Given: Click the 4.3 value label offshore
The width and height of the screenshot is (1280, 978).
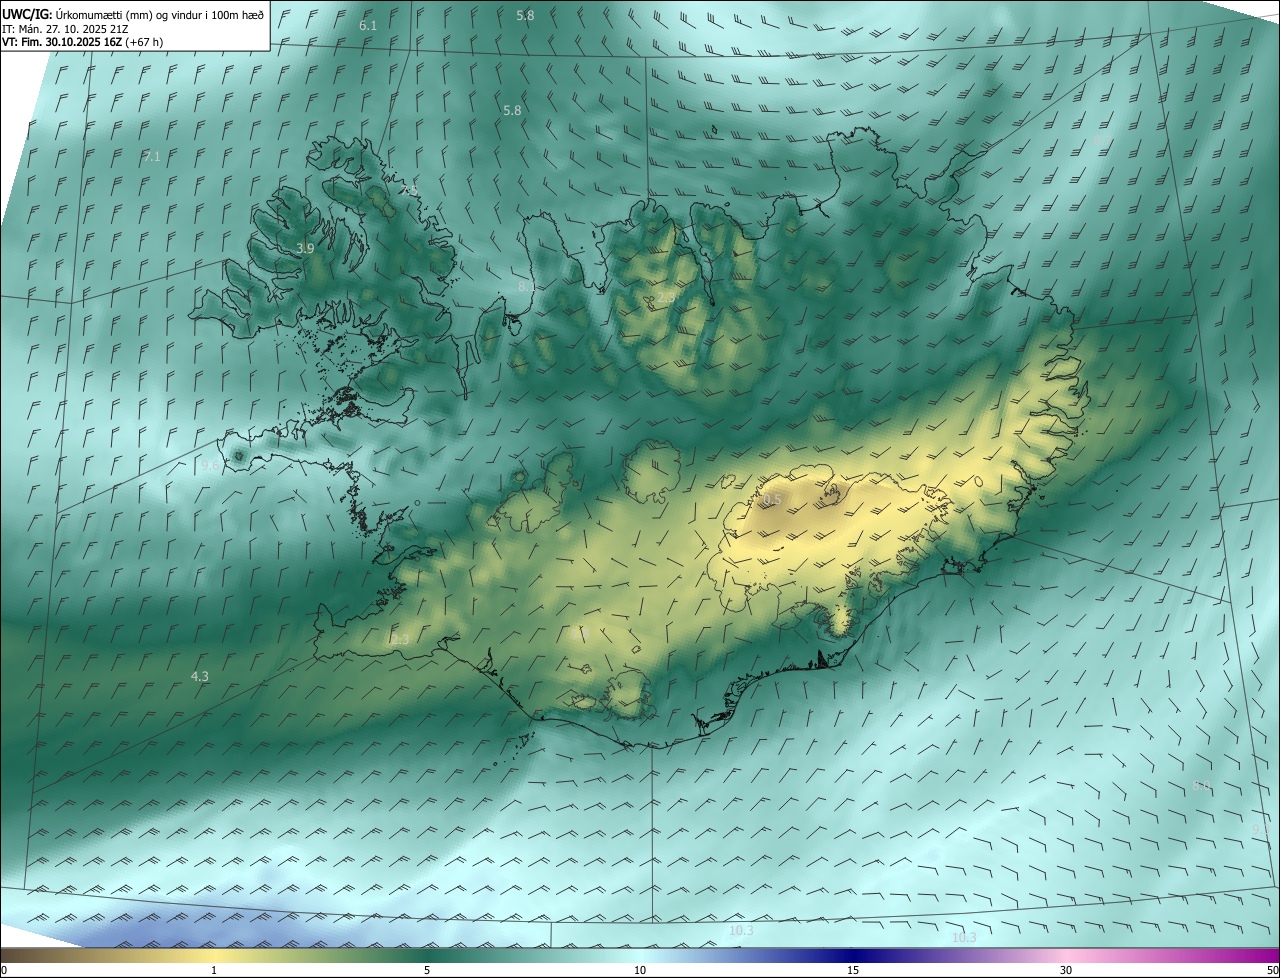Looking at the screenshot, I should pyautogui.click(x=200, y=677).
